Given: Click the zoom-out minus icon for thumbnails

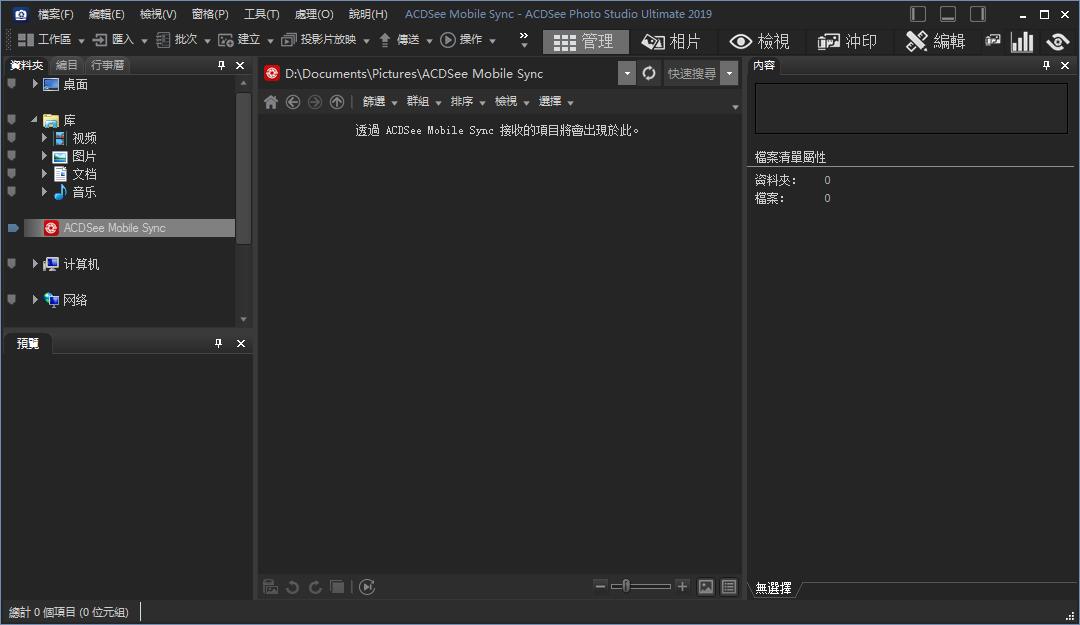Looking at the screenshot, I should click(x=600, y=587).
